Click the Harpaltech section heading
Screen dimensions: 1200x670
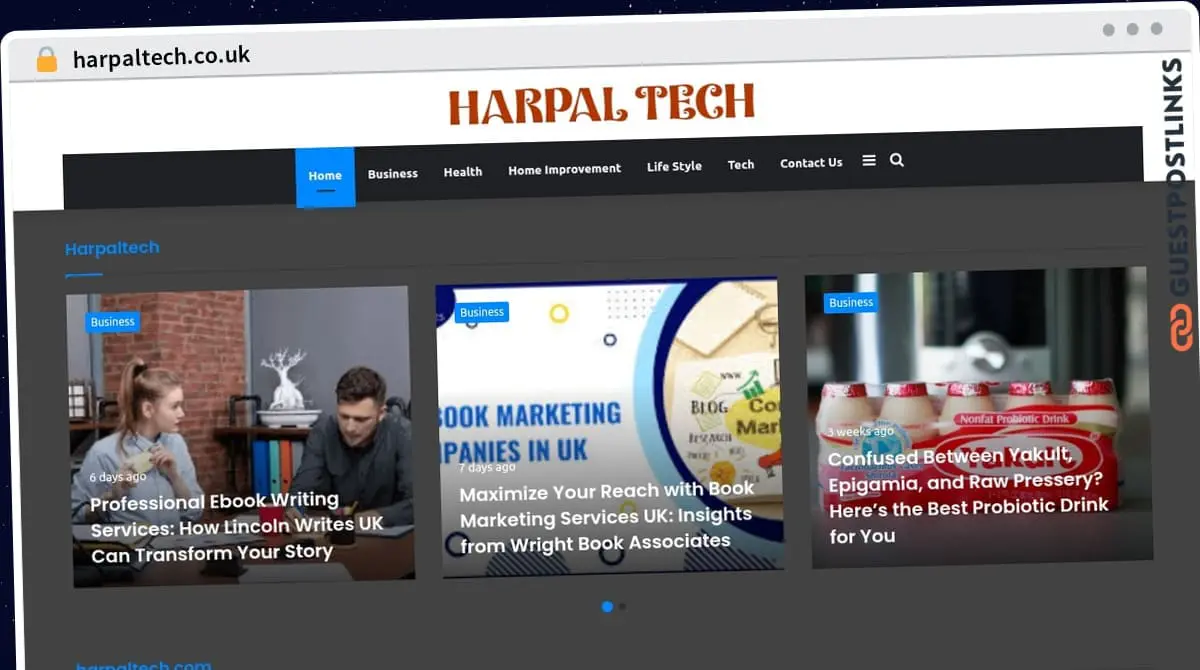tap(112, 248)
